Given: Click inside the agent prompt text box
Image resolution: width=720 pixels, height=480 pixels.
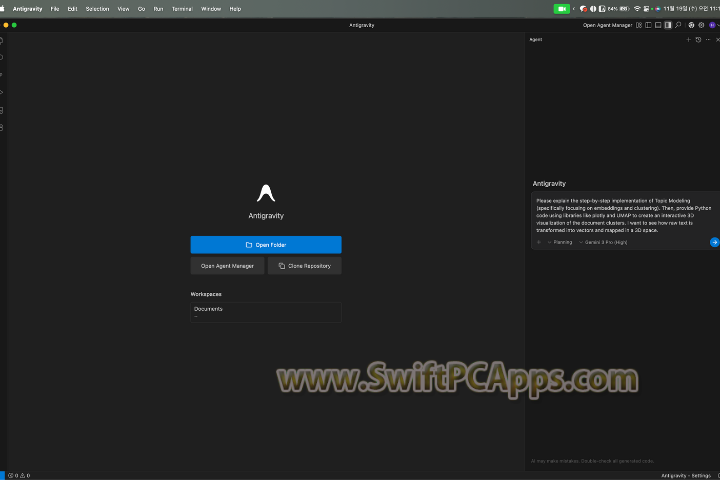Looking at the screenshot, I should pyautogui.click(x=623, y=215).
